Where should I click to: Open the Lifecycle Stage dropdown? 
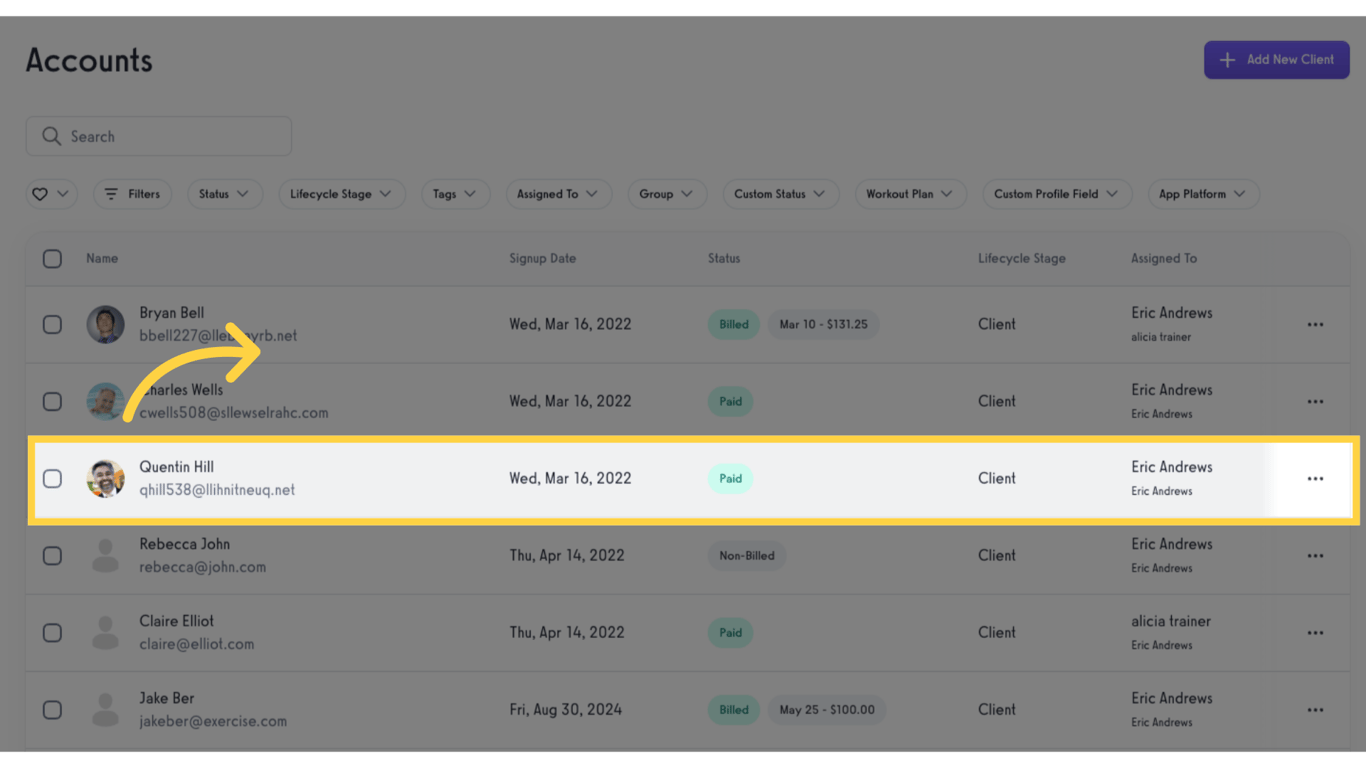pyautogui.click(x=342, y=194)
